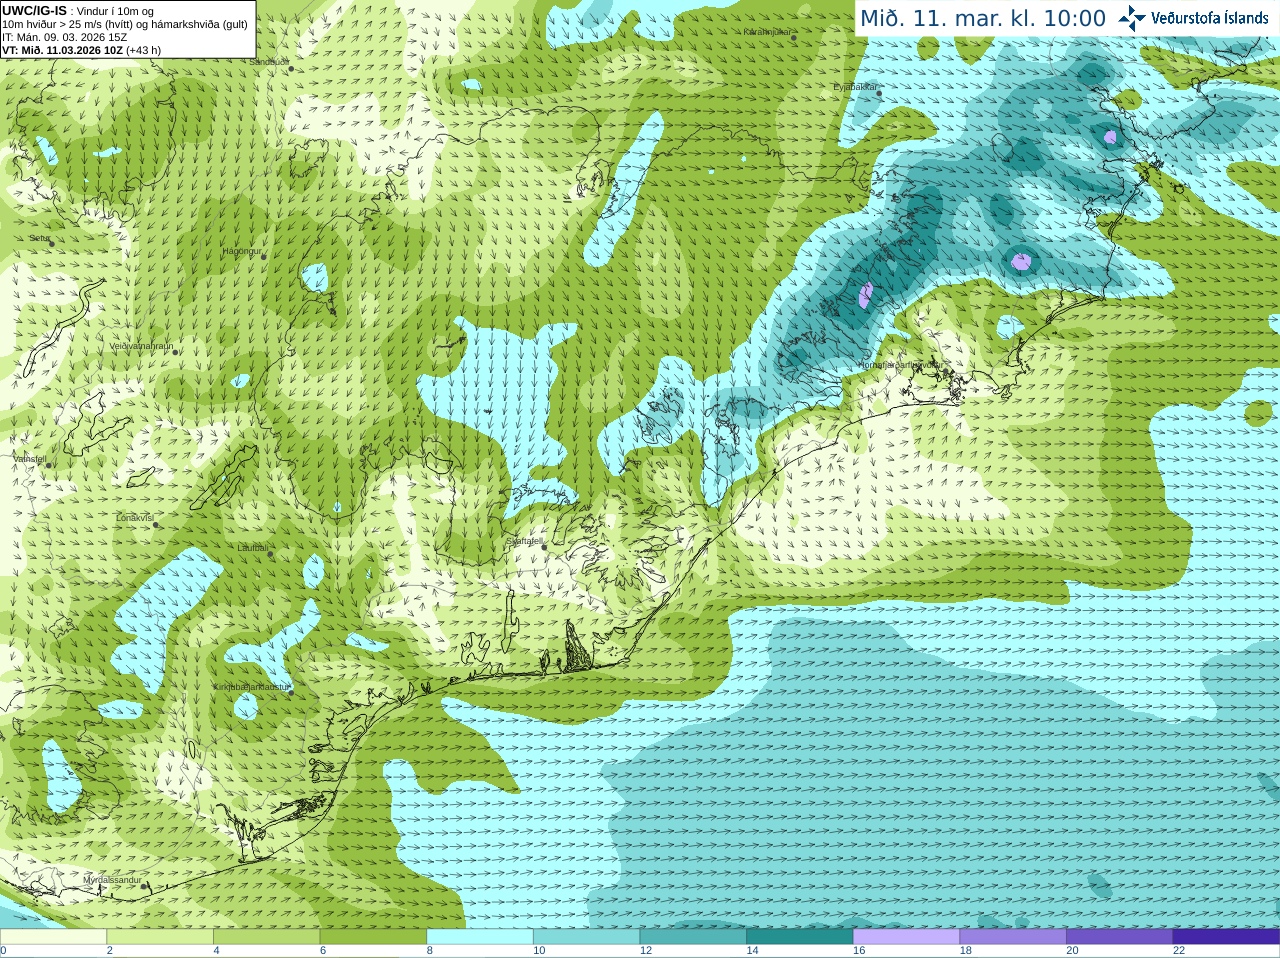Click the legend swatch for 20–22 m/s
1280x958 pixels.
(x=1120, y=937)
